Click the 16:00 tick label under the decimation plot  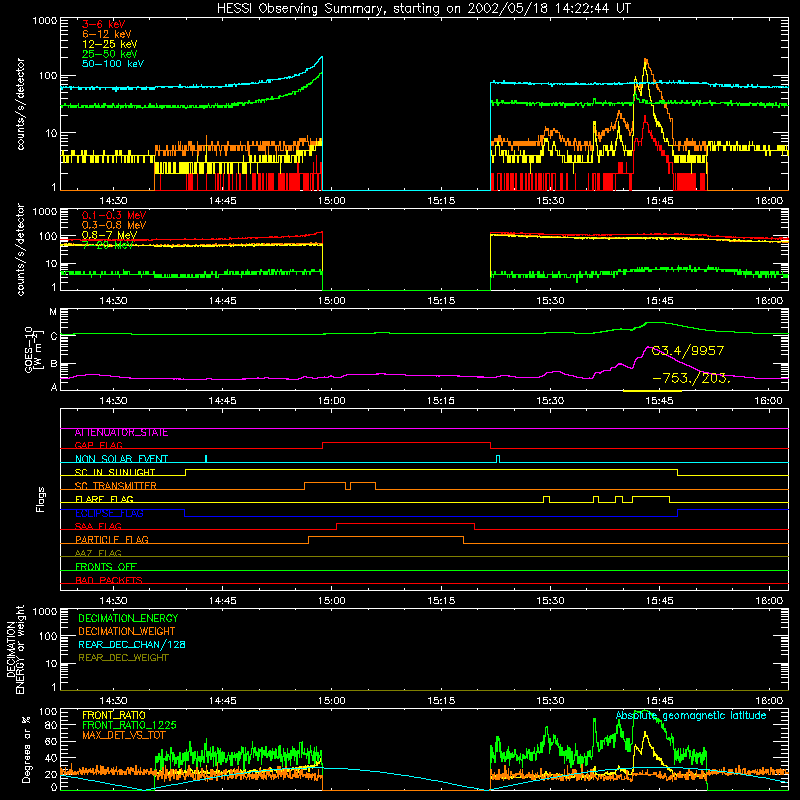click(769, 701)
